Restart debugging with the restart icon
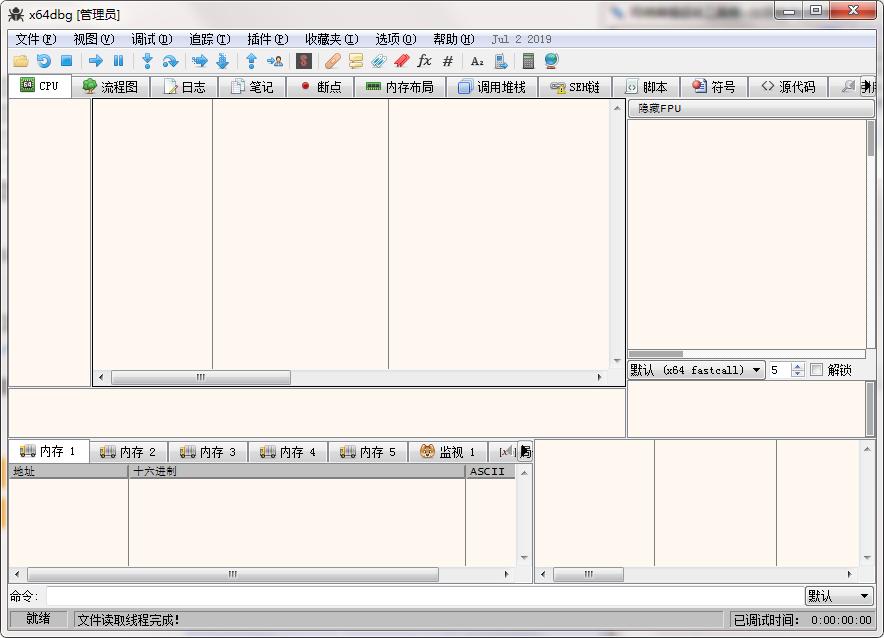This screenshot has width=884, height=638. [x=44, y=61]
